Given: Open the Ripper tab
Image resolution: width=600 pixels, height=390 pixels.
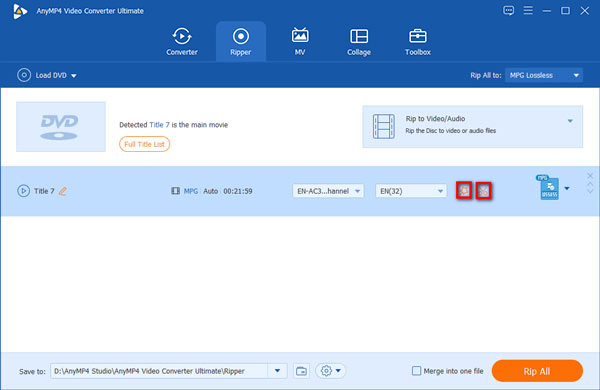Looking at the screenshot, I should (241, 41).
